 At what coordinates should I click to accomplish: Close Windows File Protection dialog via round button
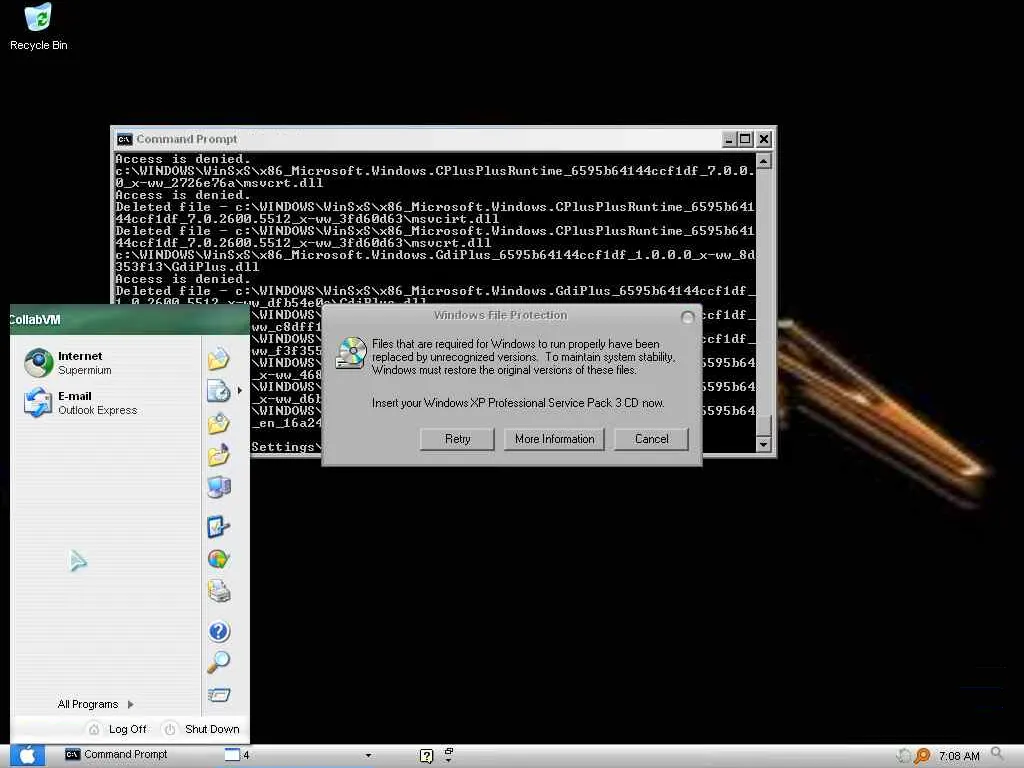687,317
